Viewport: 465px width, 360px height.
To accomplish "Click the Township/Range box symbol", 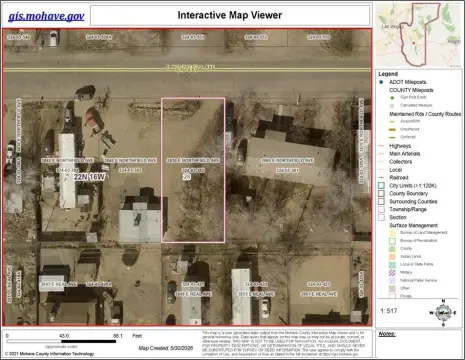I will click(x=382, y=210).
